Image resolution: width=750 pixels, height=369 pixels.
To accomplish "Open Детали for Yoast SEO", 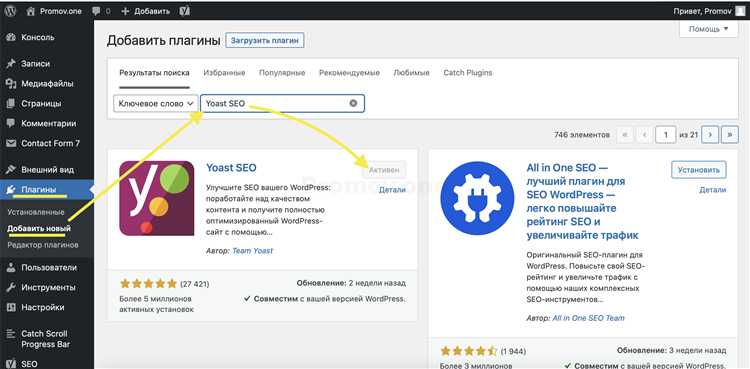I will click(x=392, y=190).
